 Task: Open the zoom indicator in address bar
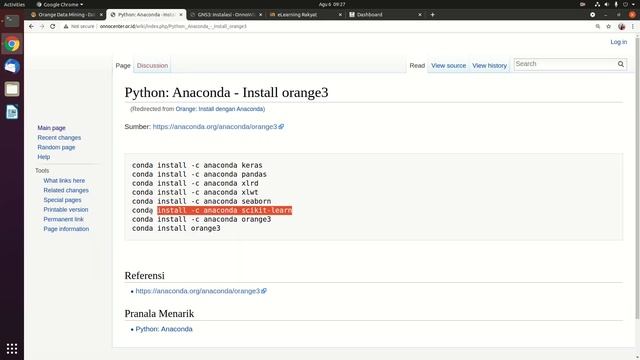(x=598, y=26)
